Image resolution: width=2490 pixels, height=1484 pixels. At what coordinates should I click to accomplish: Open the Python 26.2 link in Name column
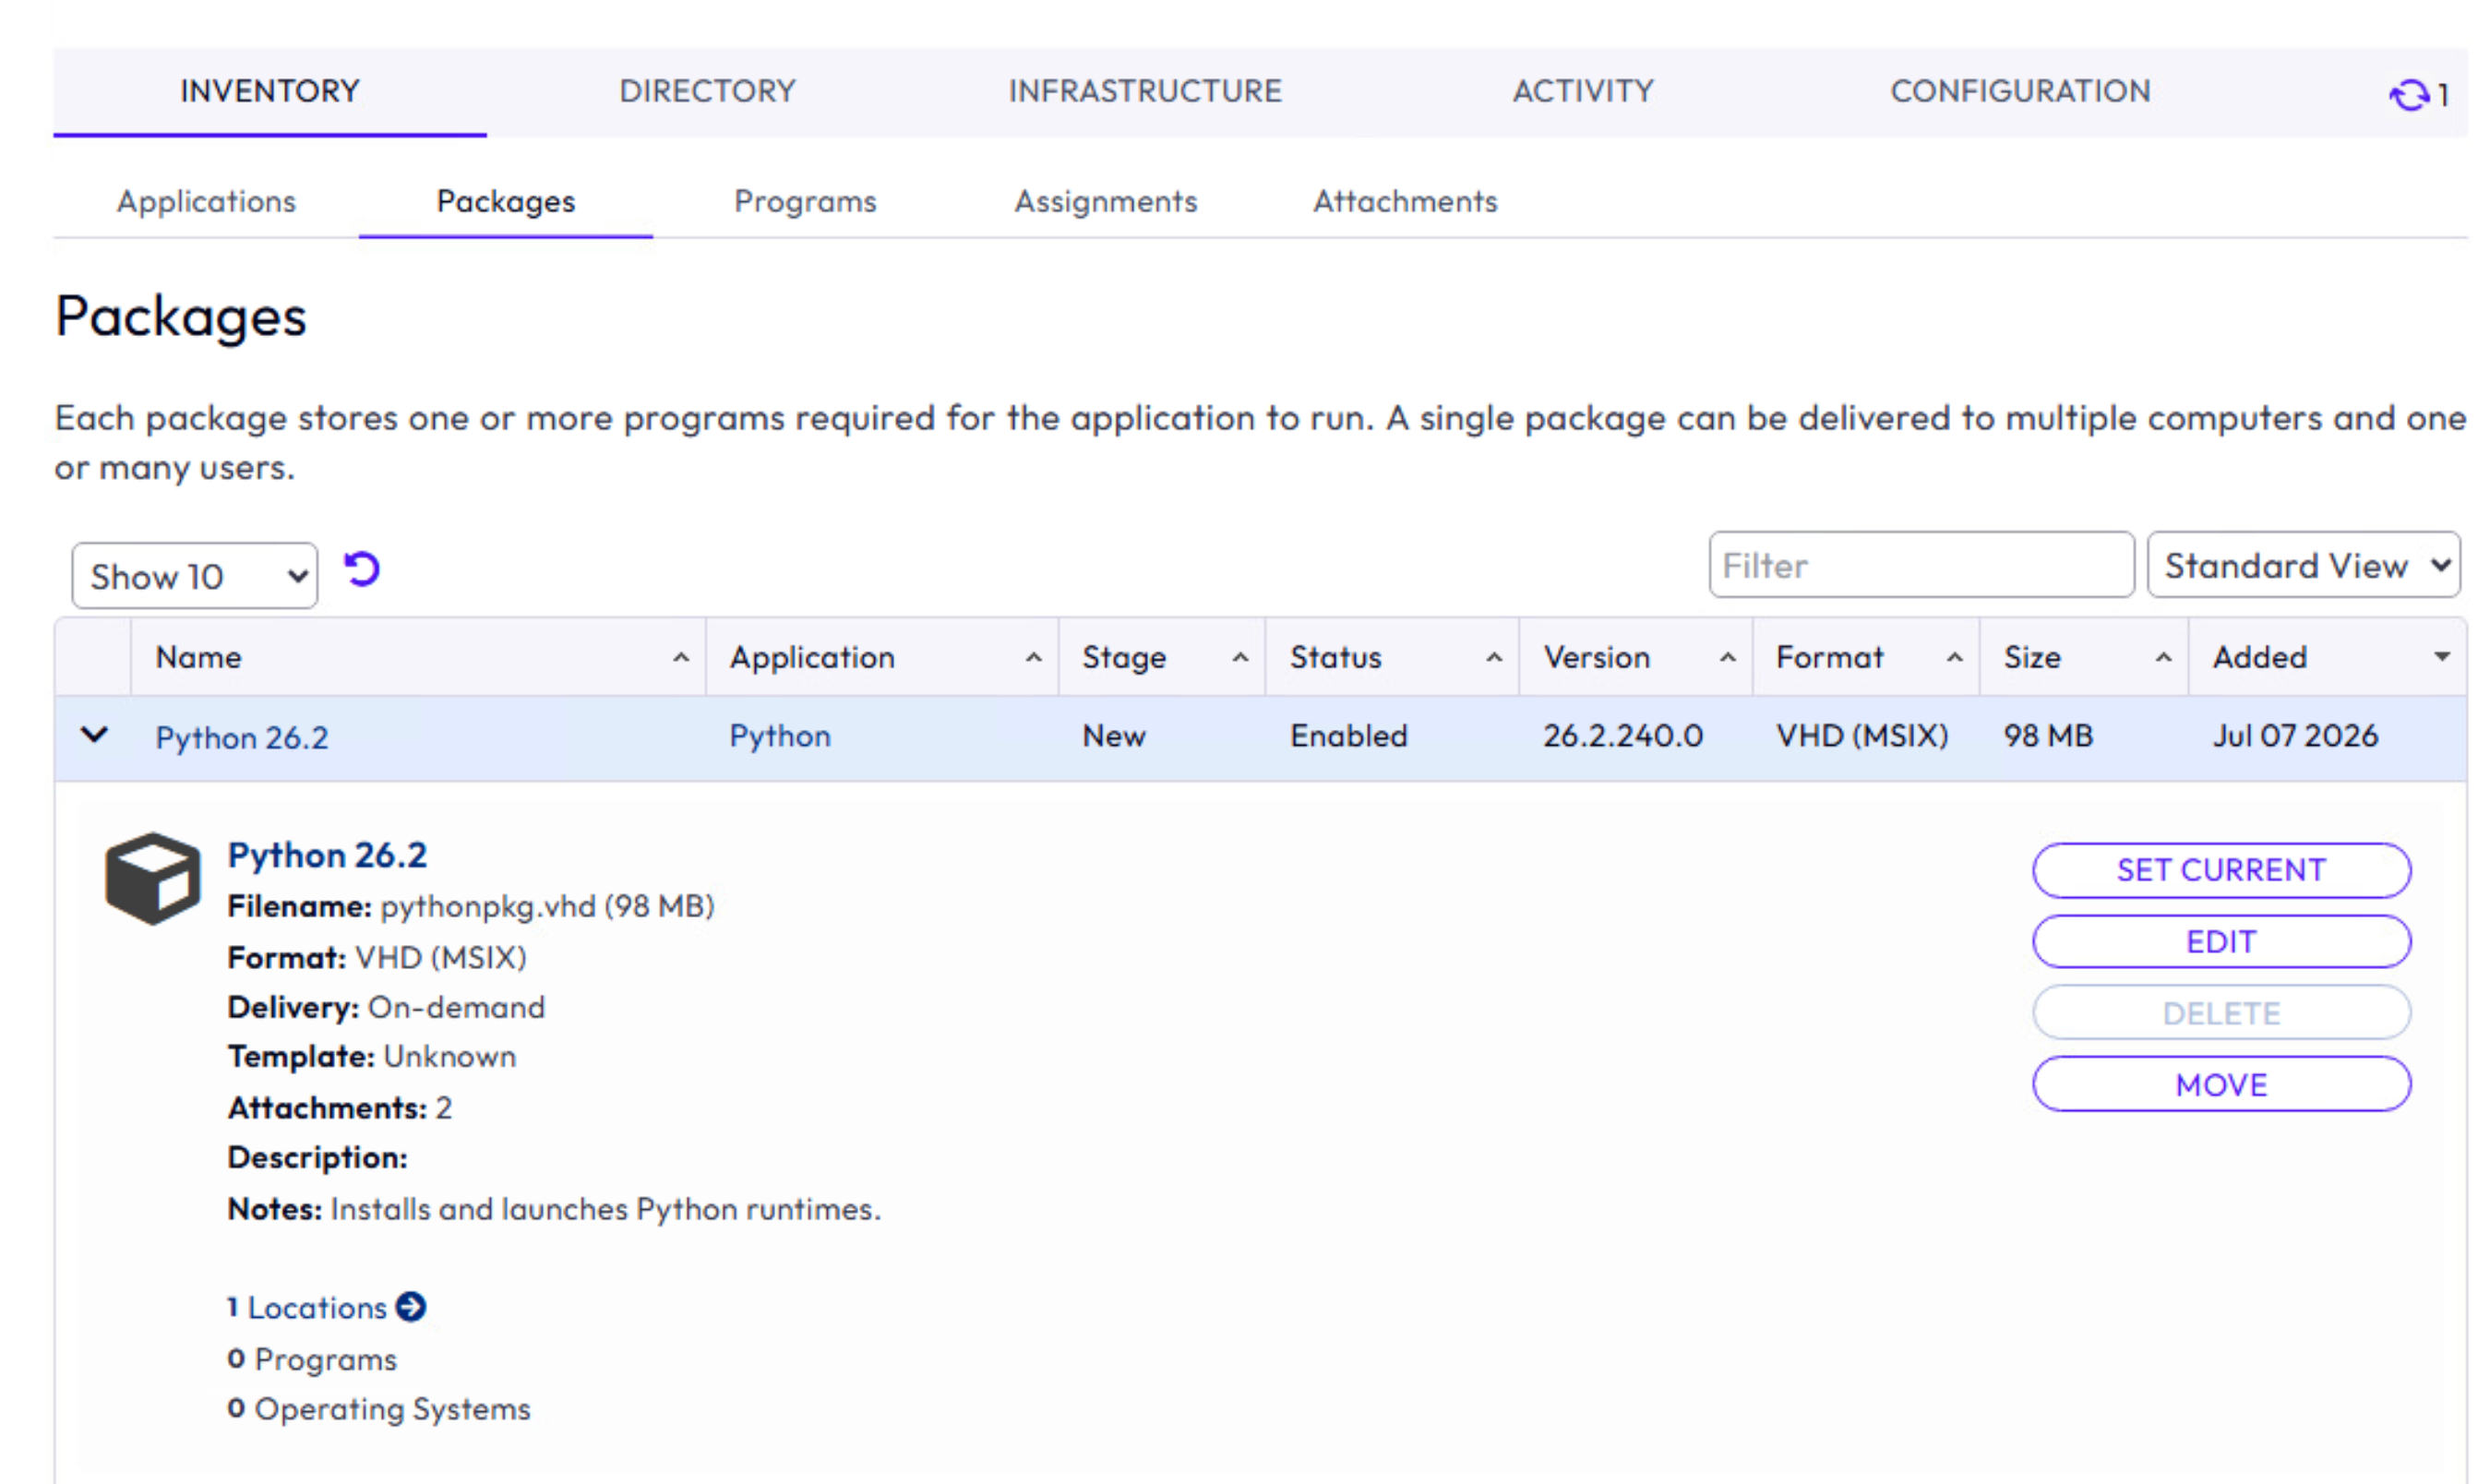tap(242, 737)
